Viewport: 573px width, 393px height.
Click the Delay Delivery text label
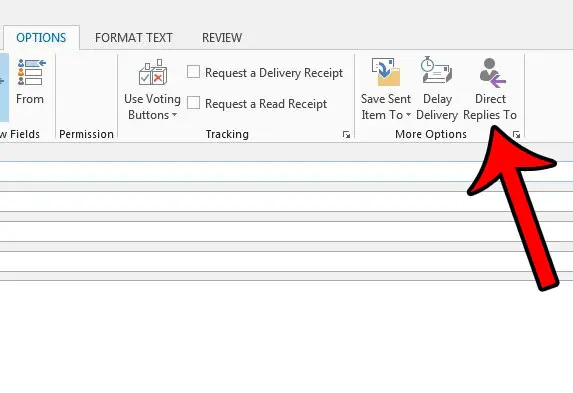pos(437,107)
